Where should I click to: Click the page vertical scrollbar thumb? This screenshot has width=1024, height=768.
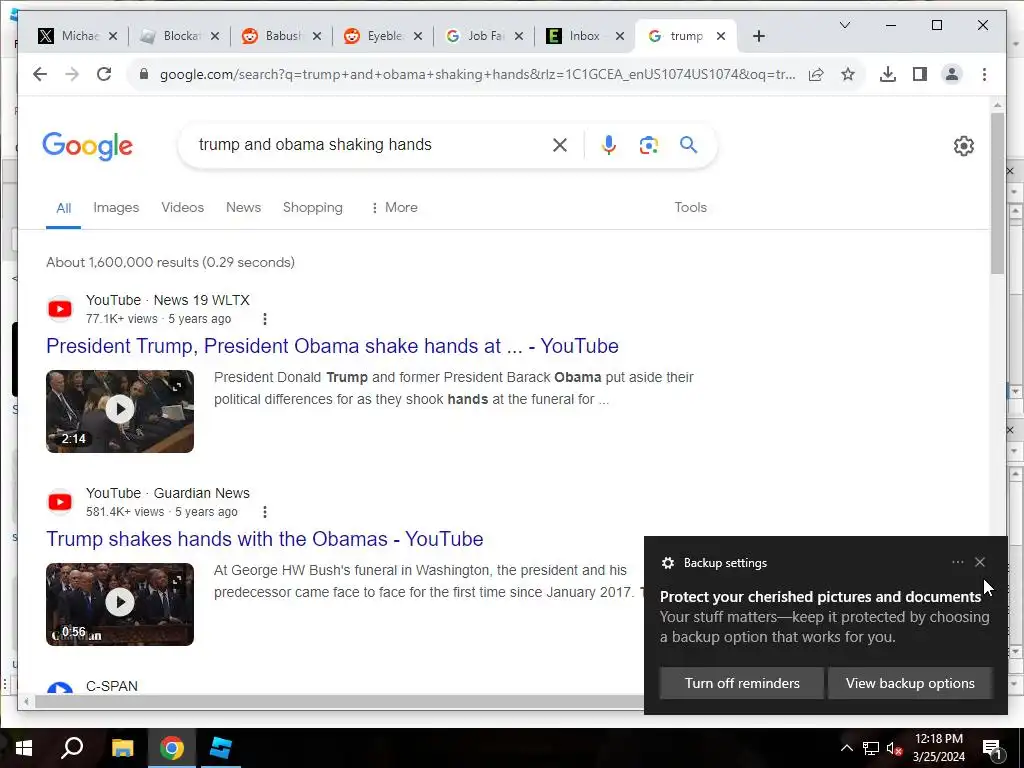(997, 193)
